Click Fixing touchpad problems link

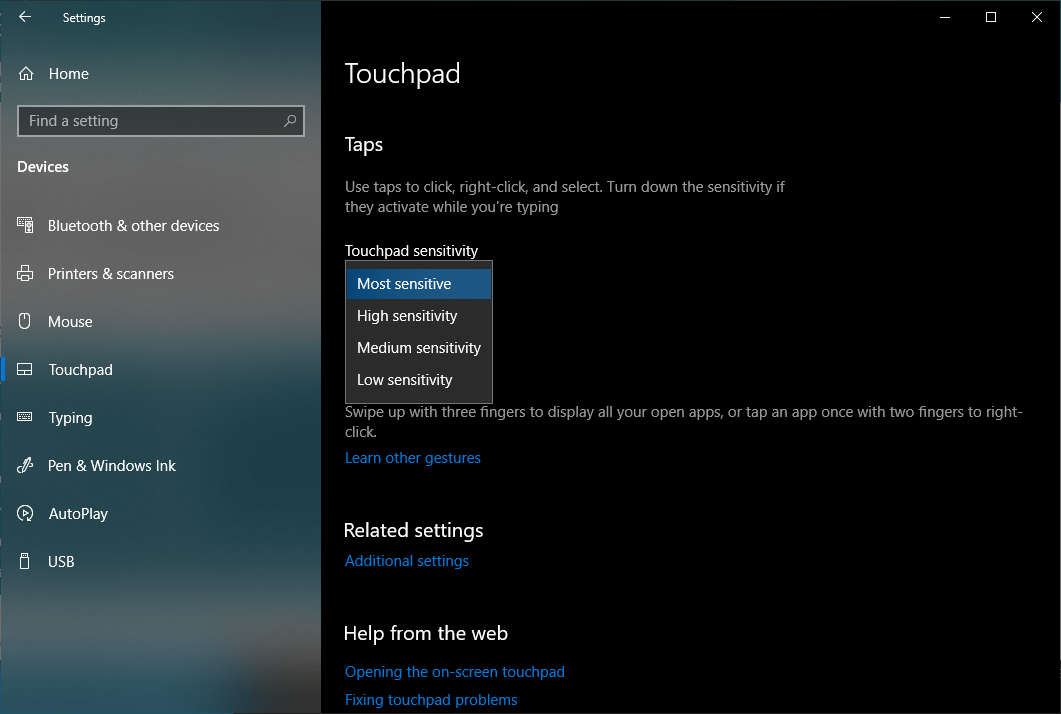click(431, 700)
